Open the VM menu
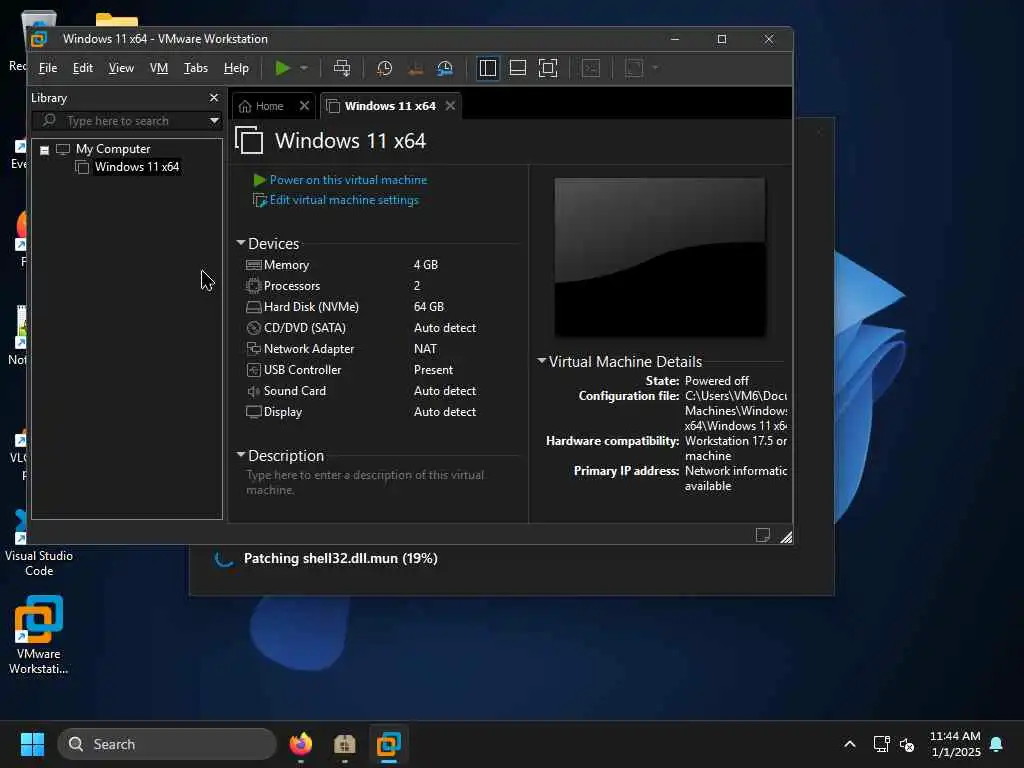The height and width of the screenshot is (768, 1024). click(x=159, y=68)
